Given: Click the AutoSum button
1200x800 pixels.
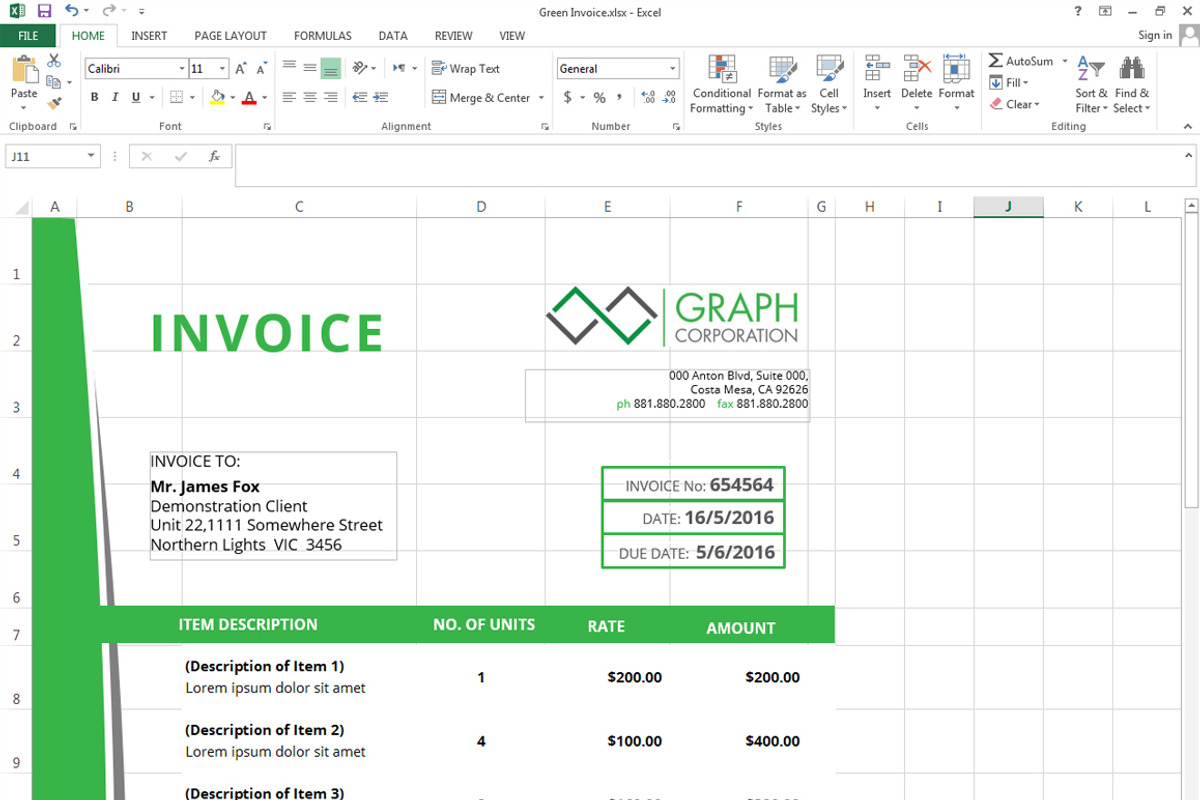Looking at the screenshot, I should [x=1020, y=61].
